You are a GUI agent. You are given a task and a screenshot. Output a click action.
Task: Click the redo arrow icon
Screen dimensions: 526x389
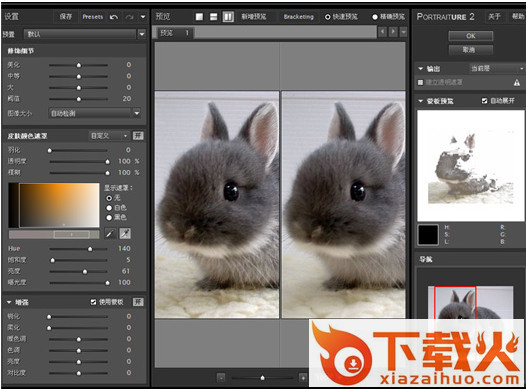(x=129, y=17)
